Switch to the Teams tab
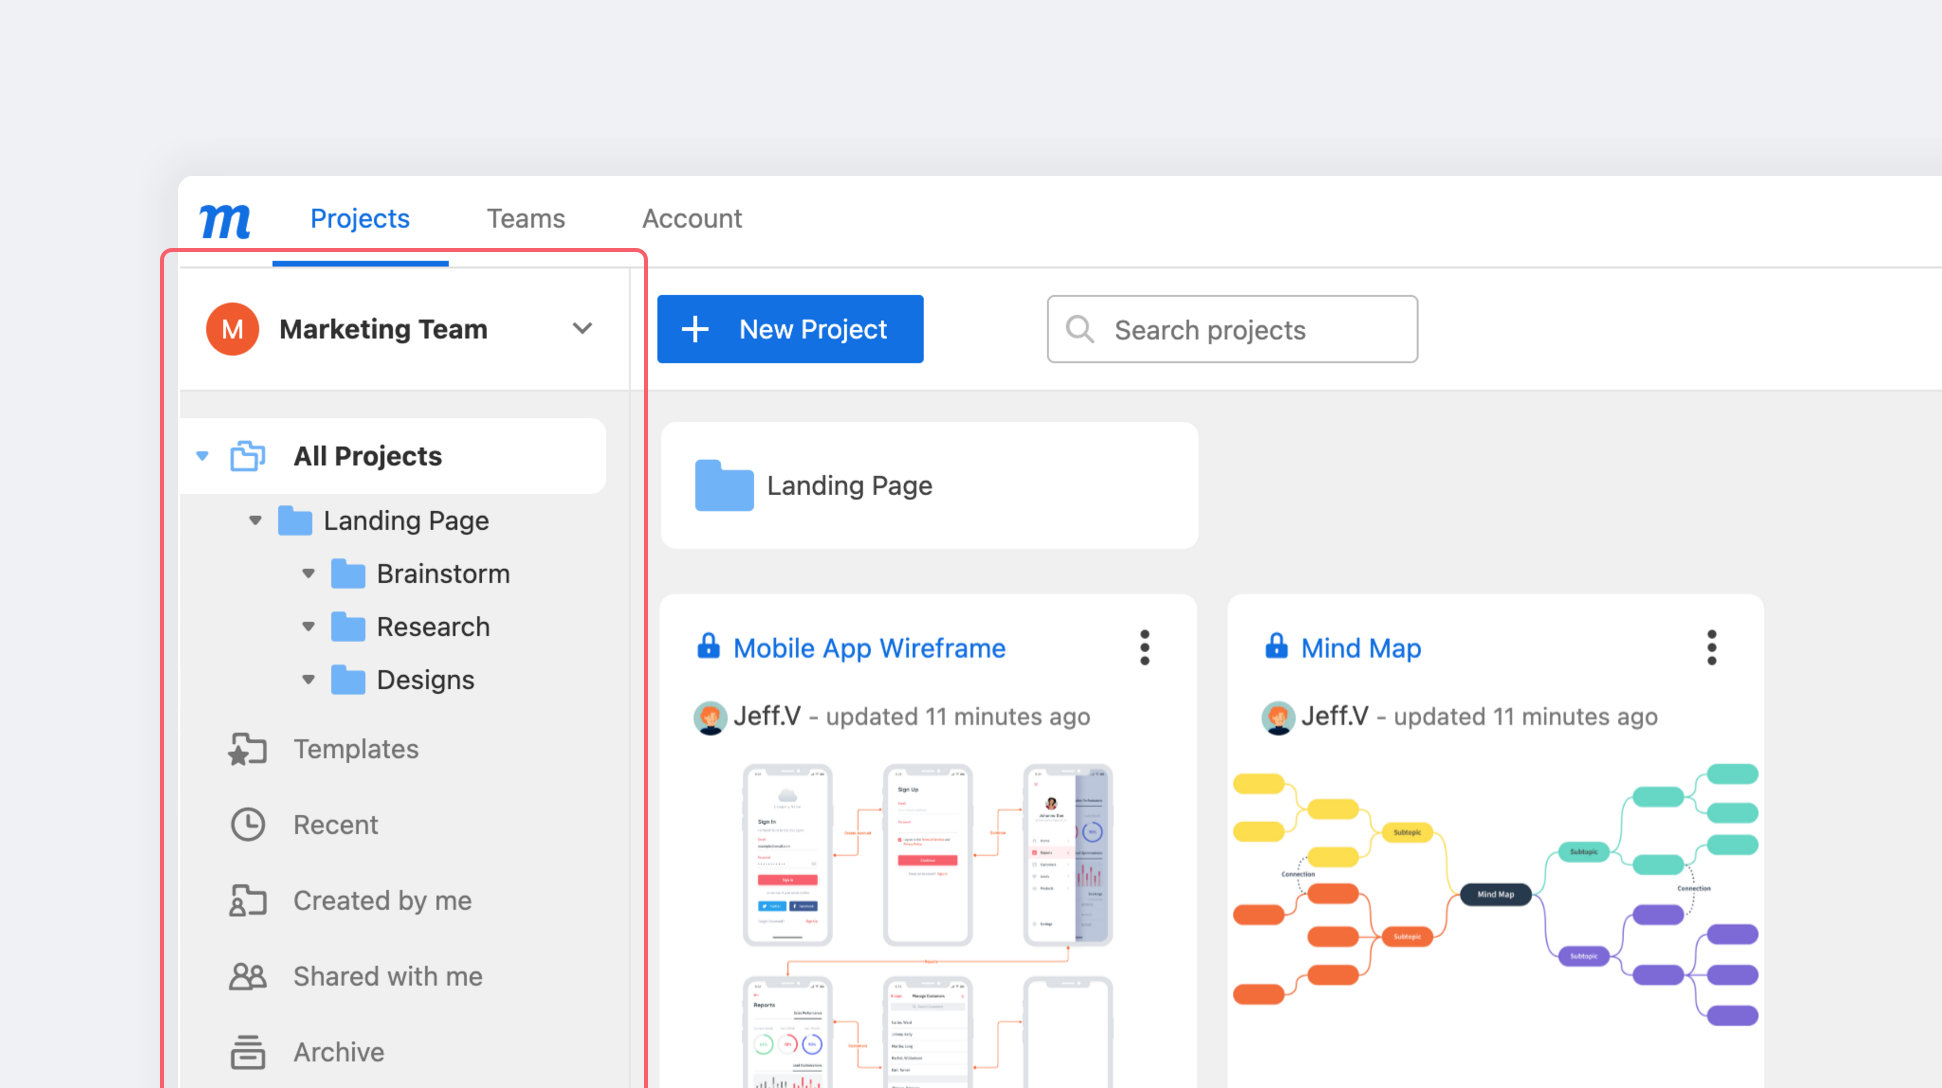1942x1088 pixels. pyautogui.click(x=525, y=218)
